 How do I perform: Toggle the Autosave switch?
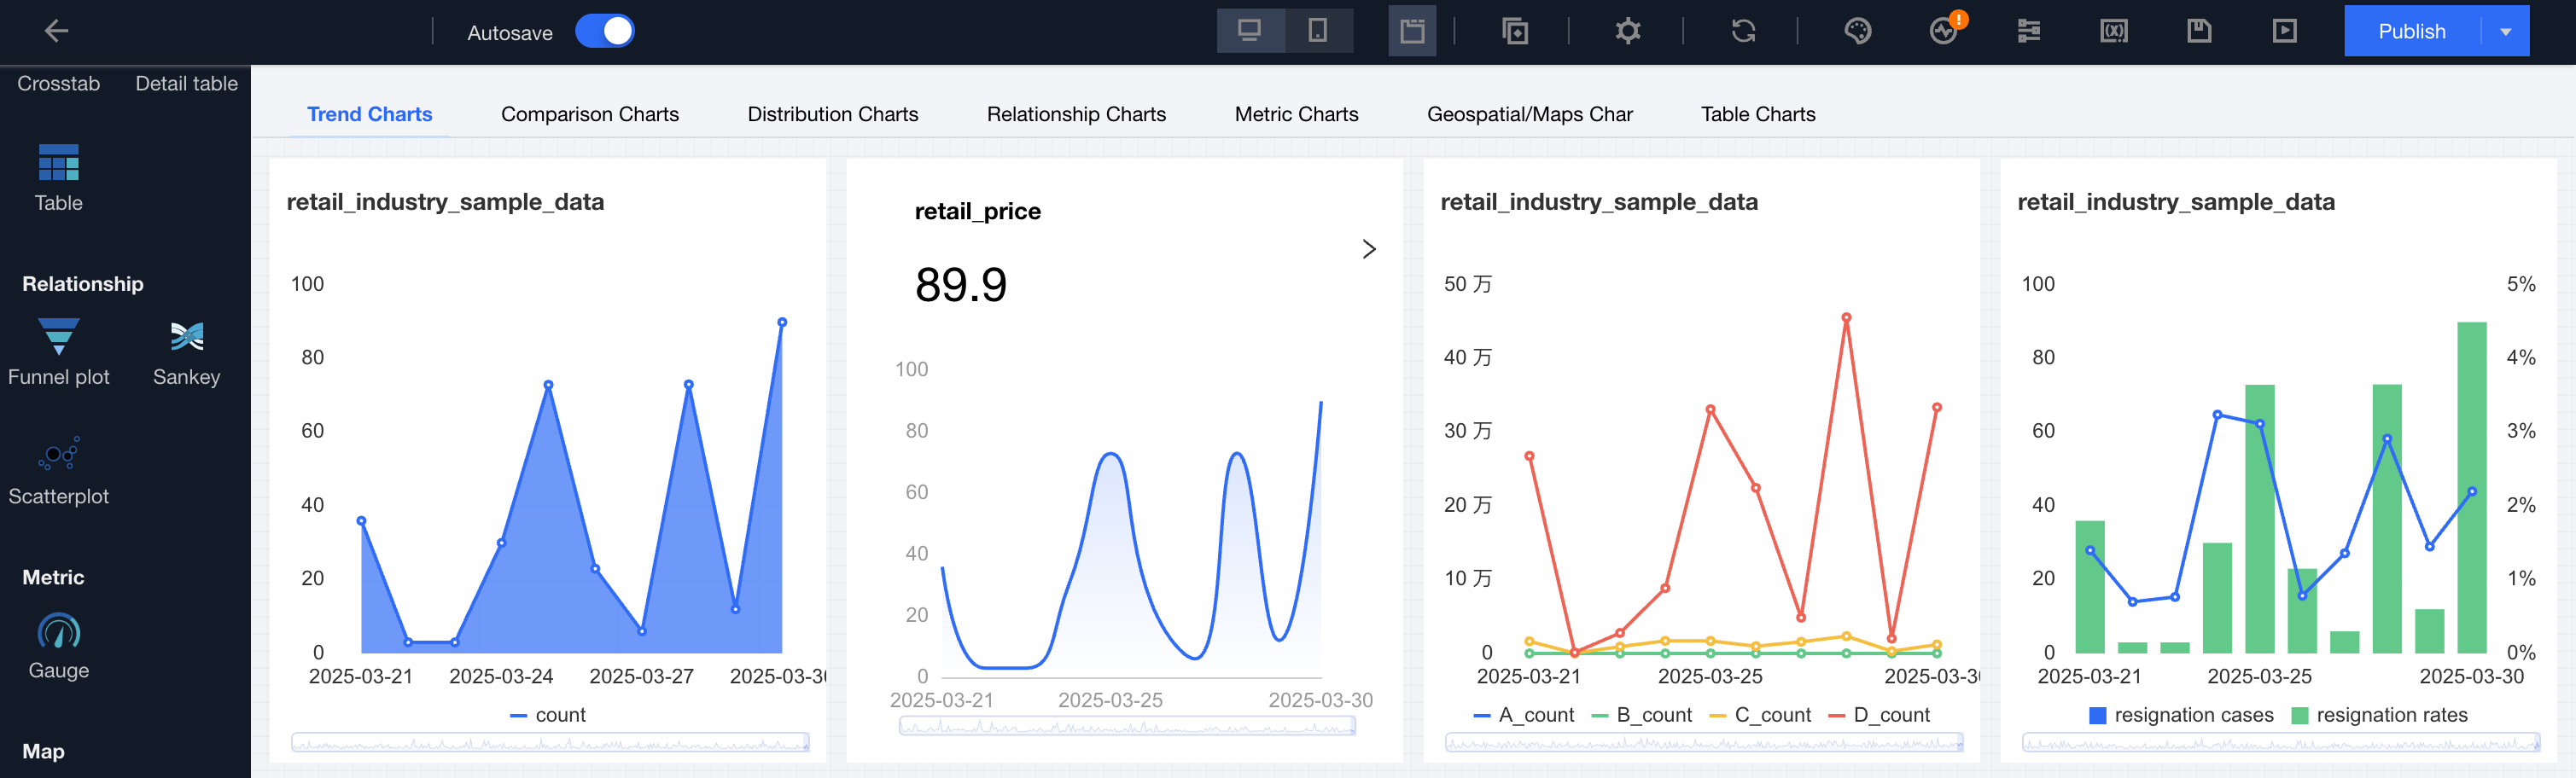(605, 31)
